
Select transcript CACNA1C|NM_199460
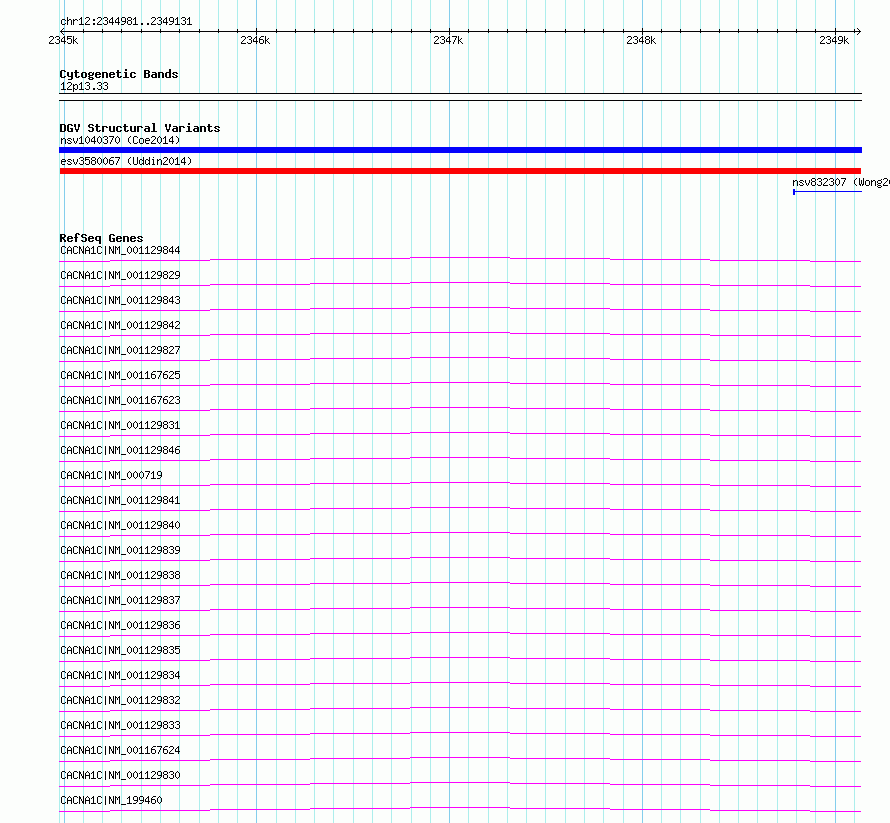point(111,800)
